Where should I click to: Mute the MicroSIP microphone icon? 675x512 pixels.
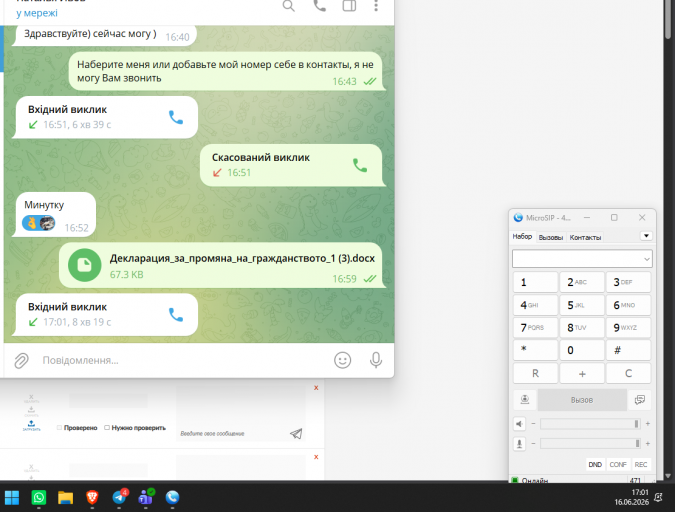pyautogui.click(x=520, y=444)
